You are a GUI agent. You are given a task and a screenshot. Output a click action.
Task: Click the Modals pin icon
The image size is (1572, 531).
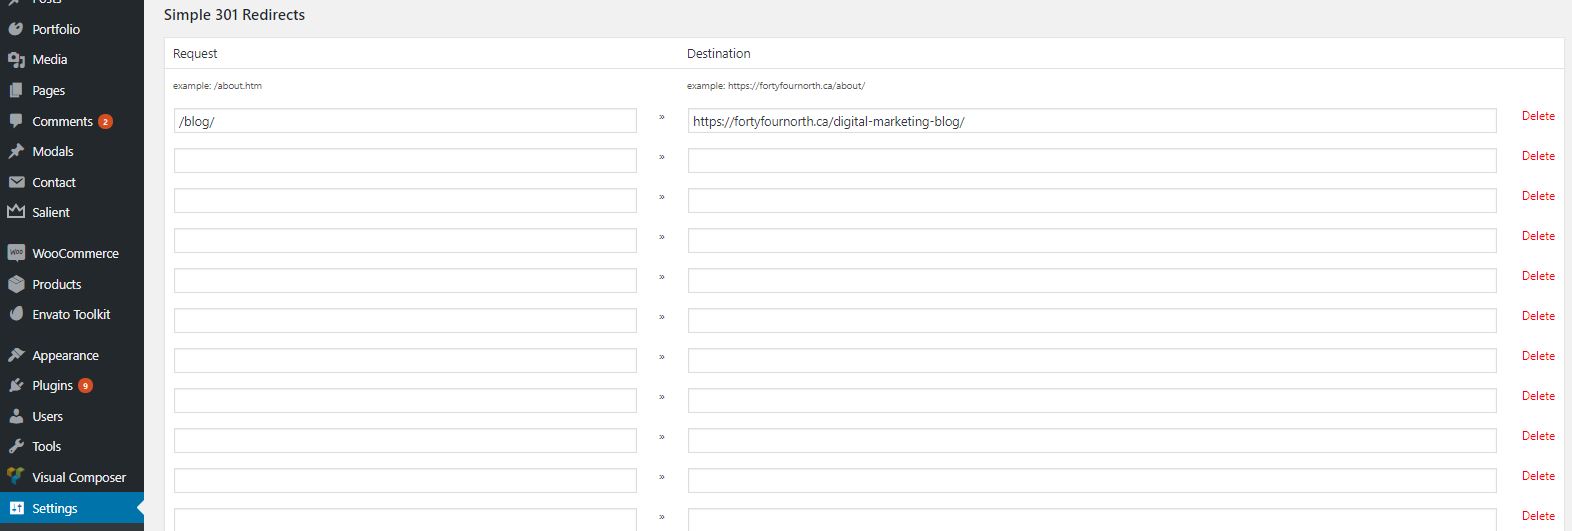coord(16,151)
